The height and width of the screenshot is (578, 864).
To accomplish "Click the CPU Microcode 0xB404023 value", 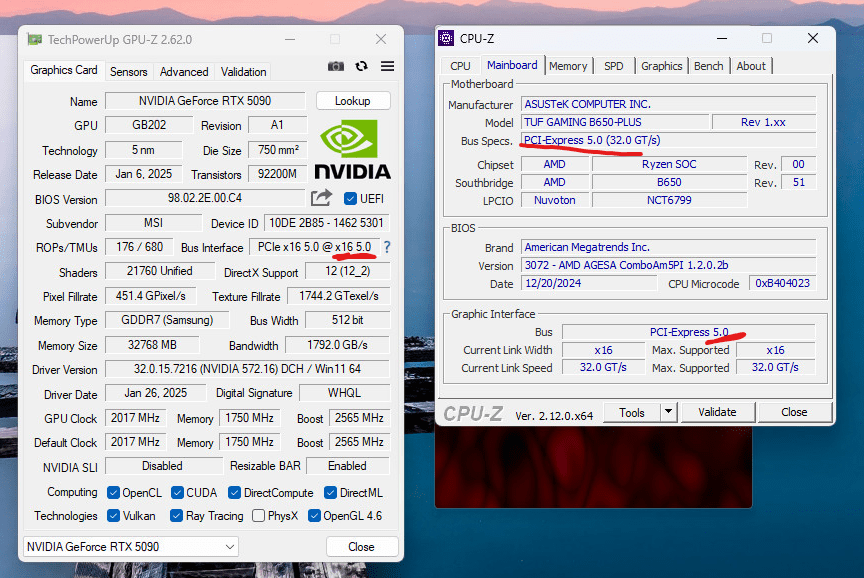I will 782,283.
